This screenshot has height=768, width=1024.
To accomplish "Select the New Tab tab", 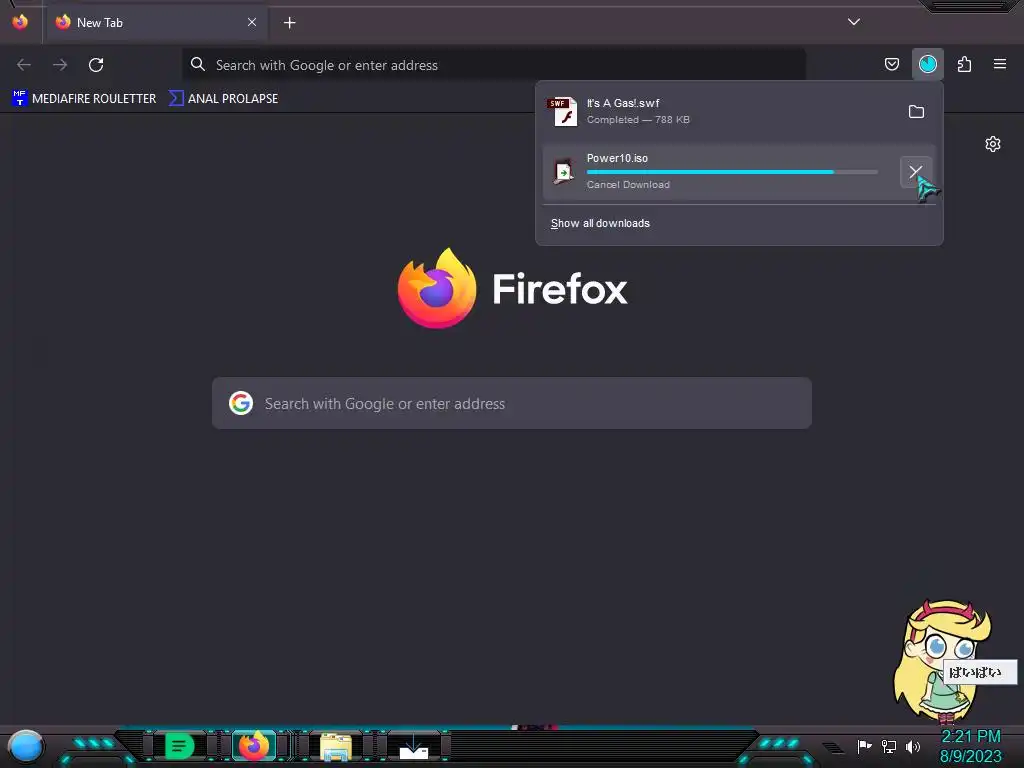I will tap(155, 23).
